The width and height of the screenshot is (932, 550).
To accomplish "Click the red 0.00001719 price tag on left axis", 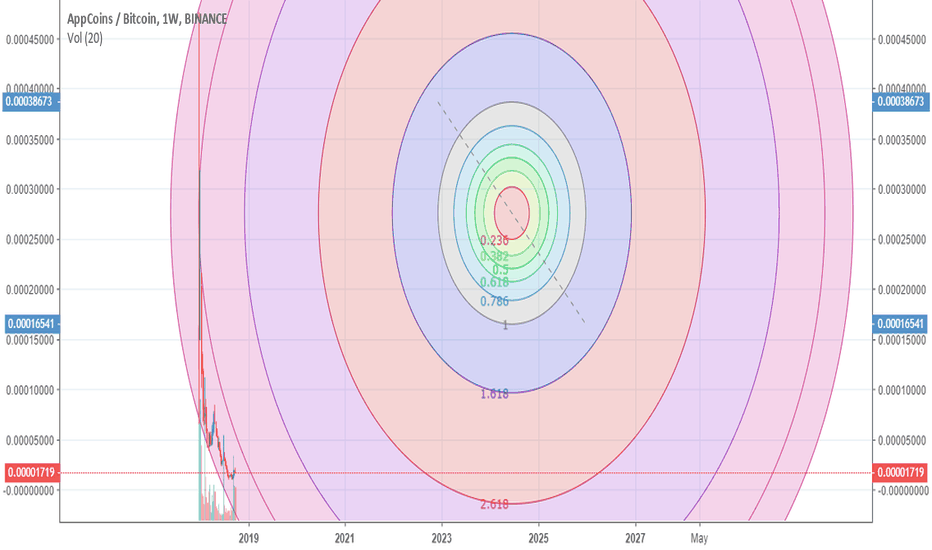I will pyautogui.click(x=31, y=473).
